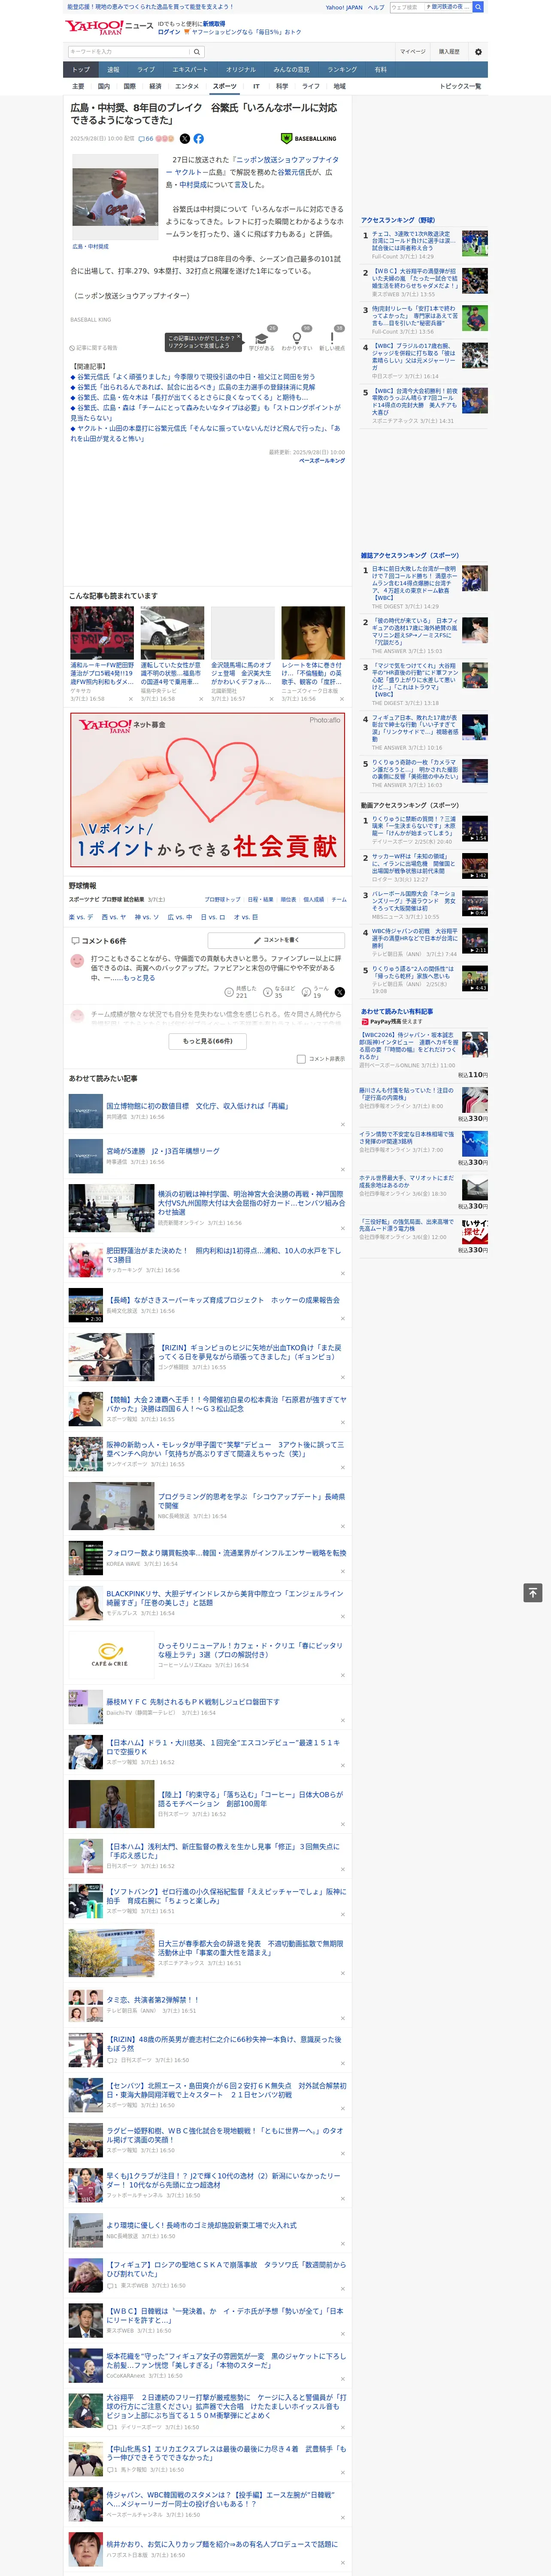This screenshot has height=2576, width=551.
Task: Dismiss the 浦和ルーキー recommended article card
Action: (131, 699)
